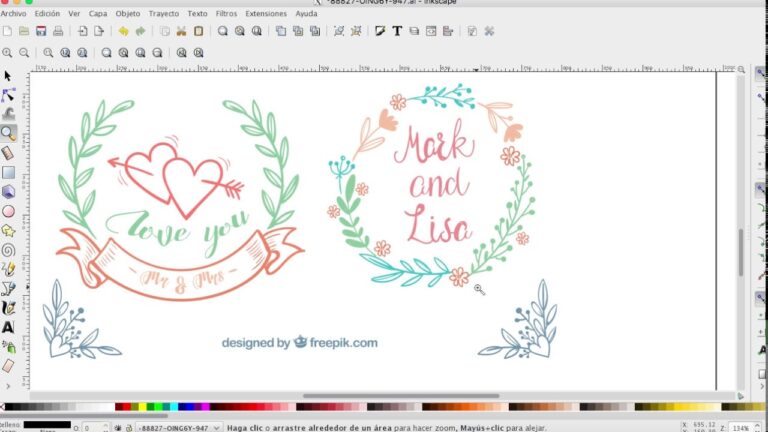This screenshot has width=768, height=432.
Task: Expand more tools chevron in toolbox
Action: point(8,386)
